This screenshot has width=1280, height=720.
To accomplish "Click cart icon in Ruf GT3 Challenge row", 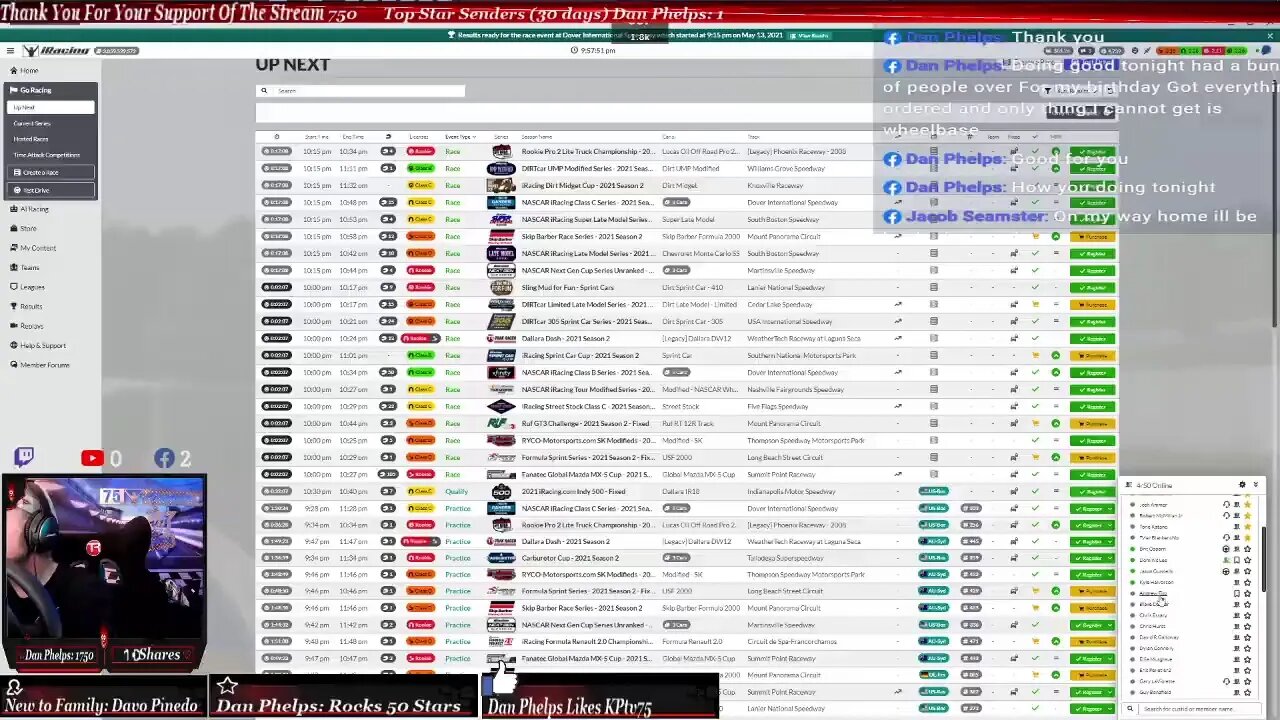I will (1035, 424).
